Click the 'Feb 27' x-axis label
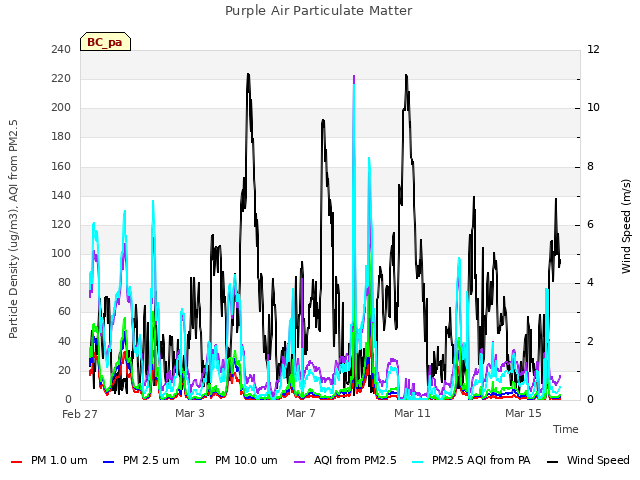640x480 pixels. pyautogui.click(x=80, y=414)
